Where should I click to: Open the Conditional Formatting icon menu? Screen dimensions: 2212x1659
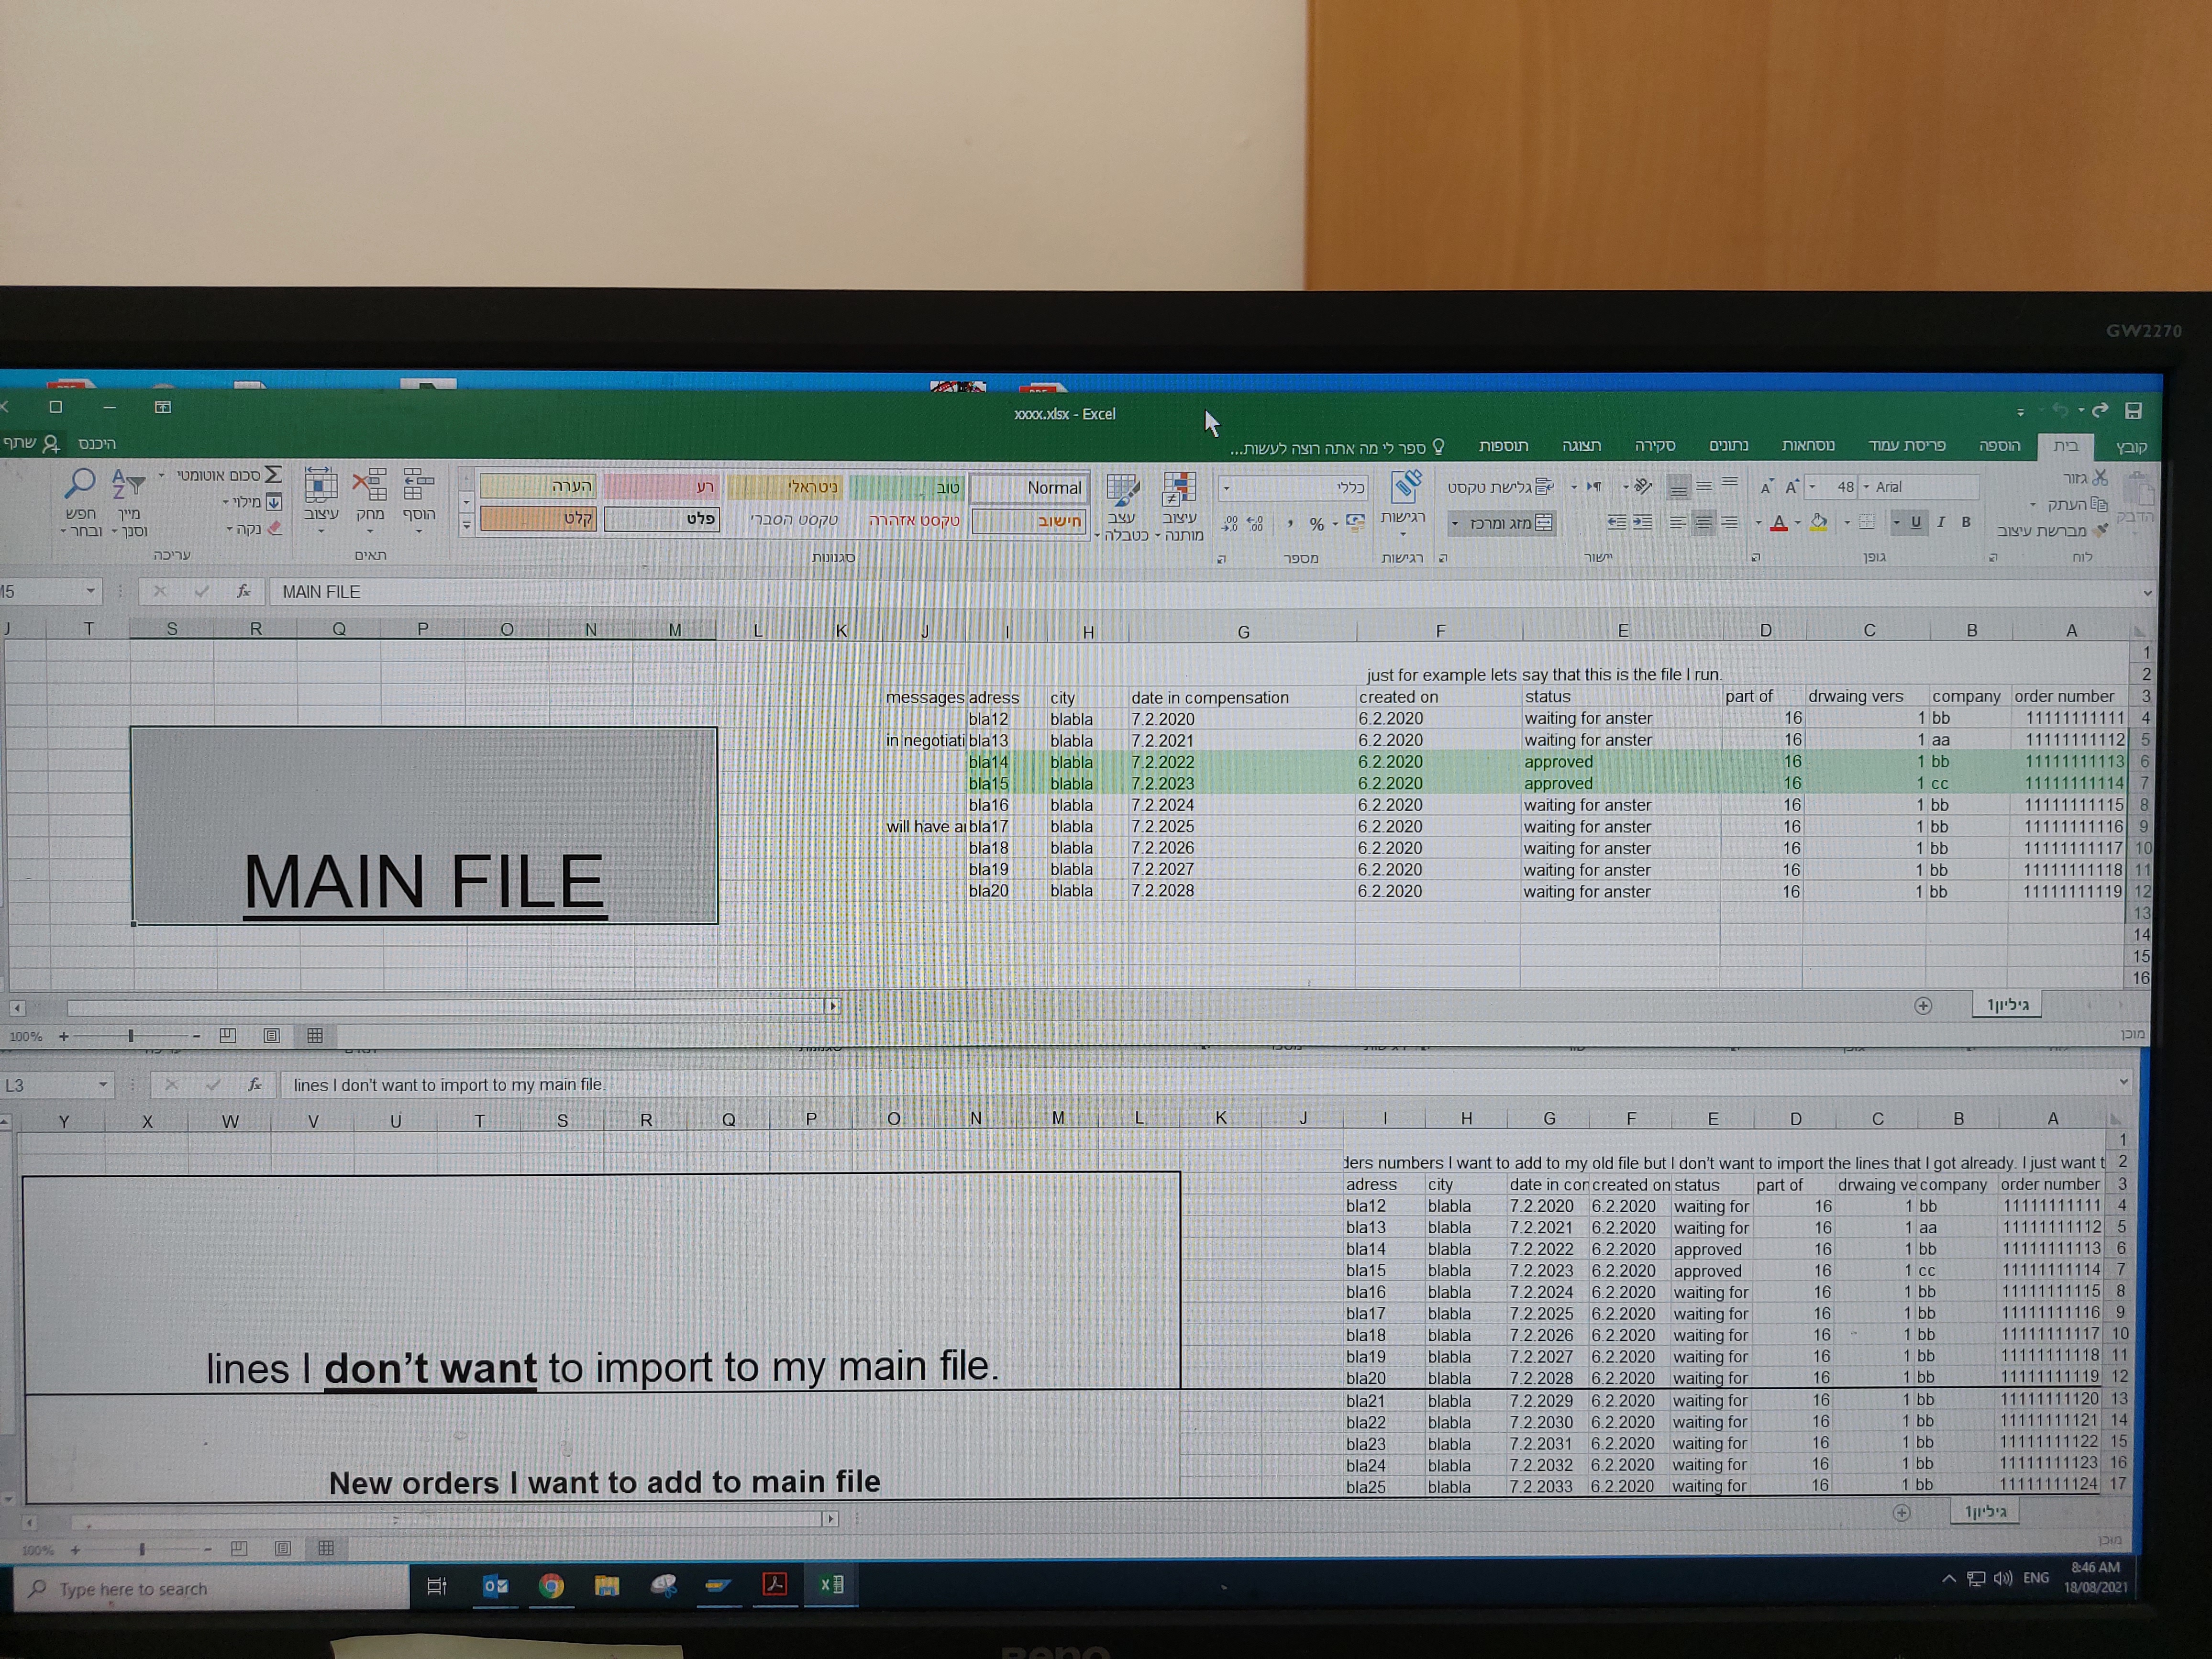(1179, 490)
